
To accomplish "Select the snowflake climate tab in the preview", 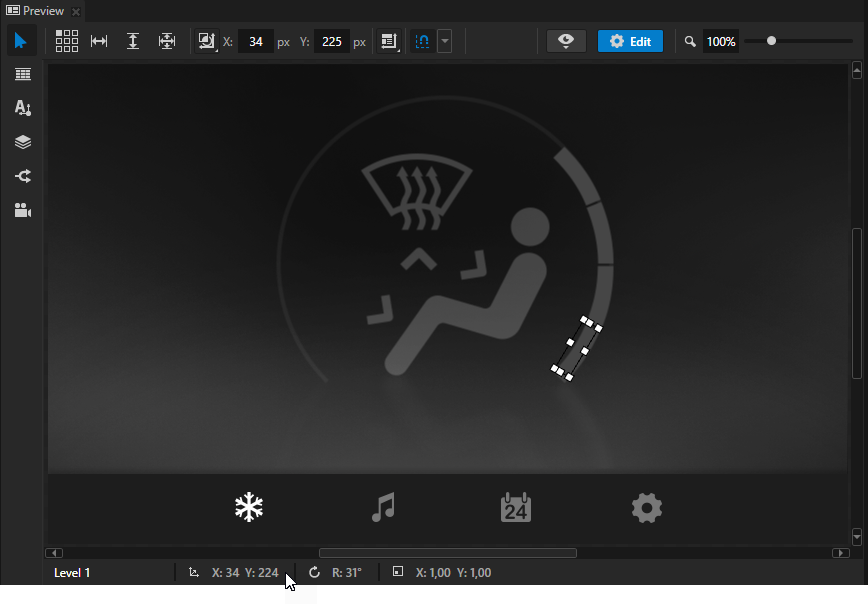I will (x=248, y=507).
